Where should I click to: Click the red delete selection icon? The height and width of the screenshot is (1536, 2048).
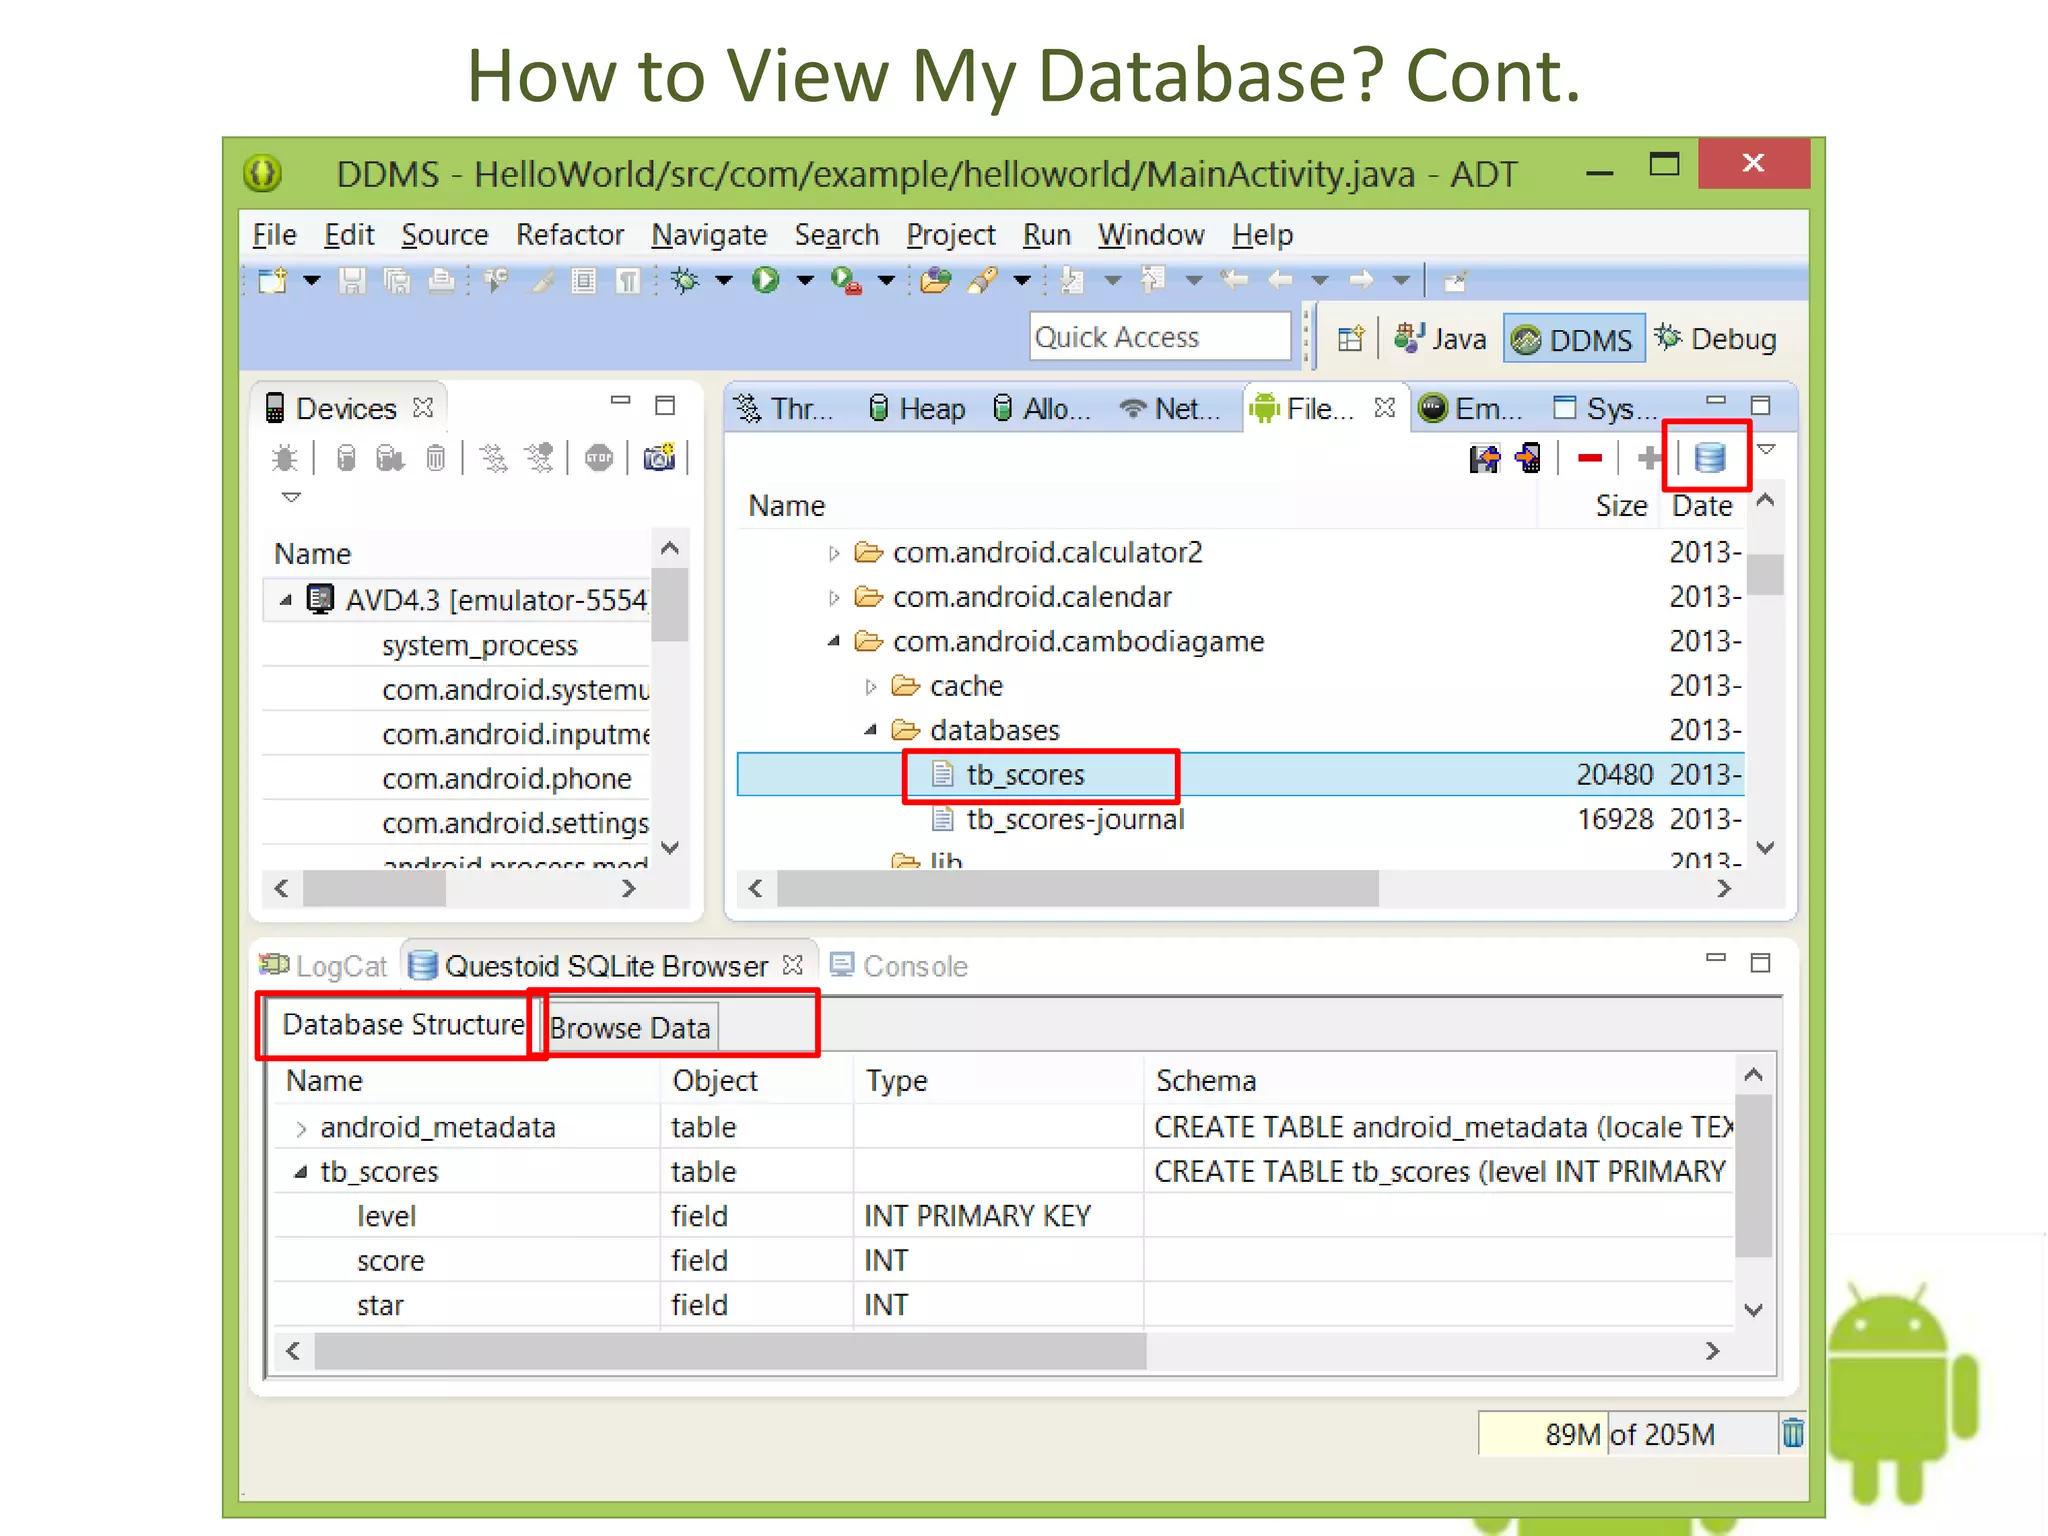(1589, 458)
